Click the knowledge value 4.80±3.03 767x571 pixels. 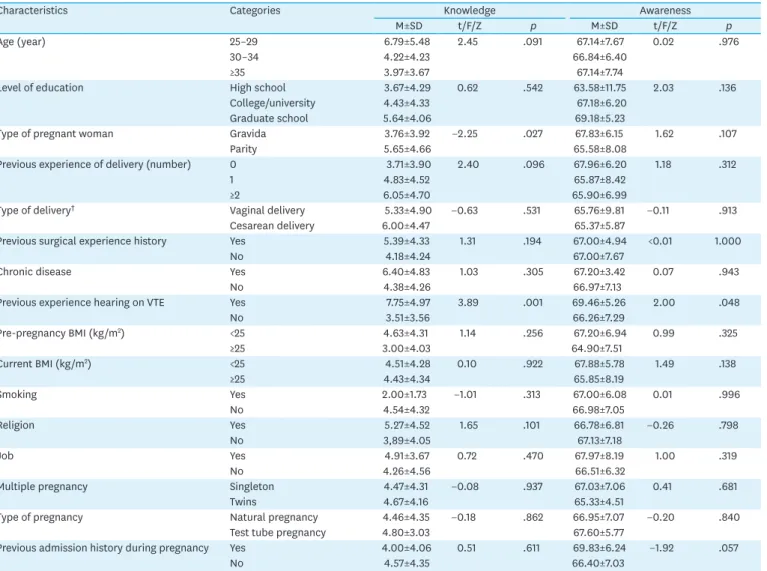(x=406, y=532)
